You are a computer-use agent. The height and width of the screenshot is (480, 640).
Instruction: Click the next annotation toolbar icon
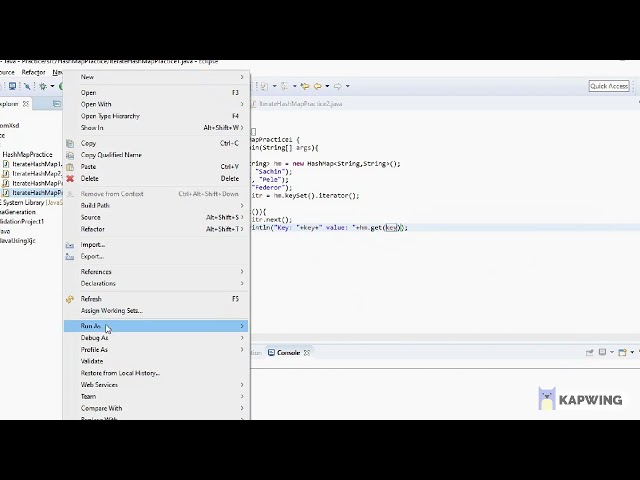[x=264, y=86]
